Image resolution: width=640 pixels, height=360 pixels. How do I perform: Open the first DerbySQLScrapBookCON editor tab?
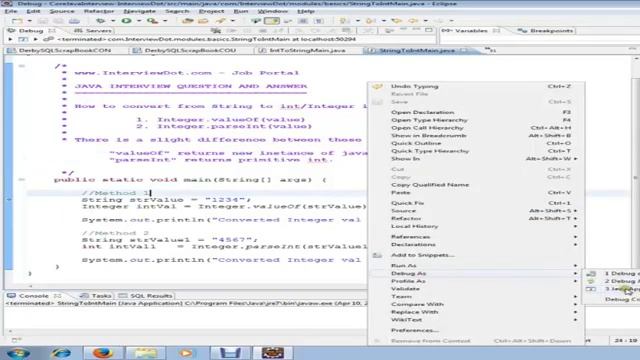click(61, 50)
